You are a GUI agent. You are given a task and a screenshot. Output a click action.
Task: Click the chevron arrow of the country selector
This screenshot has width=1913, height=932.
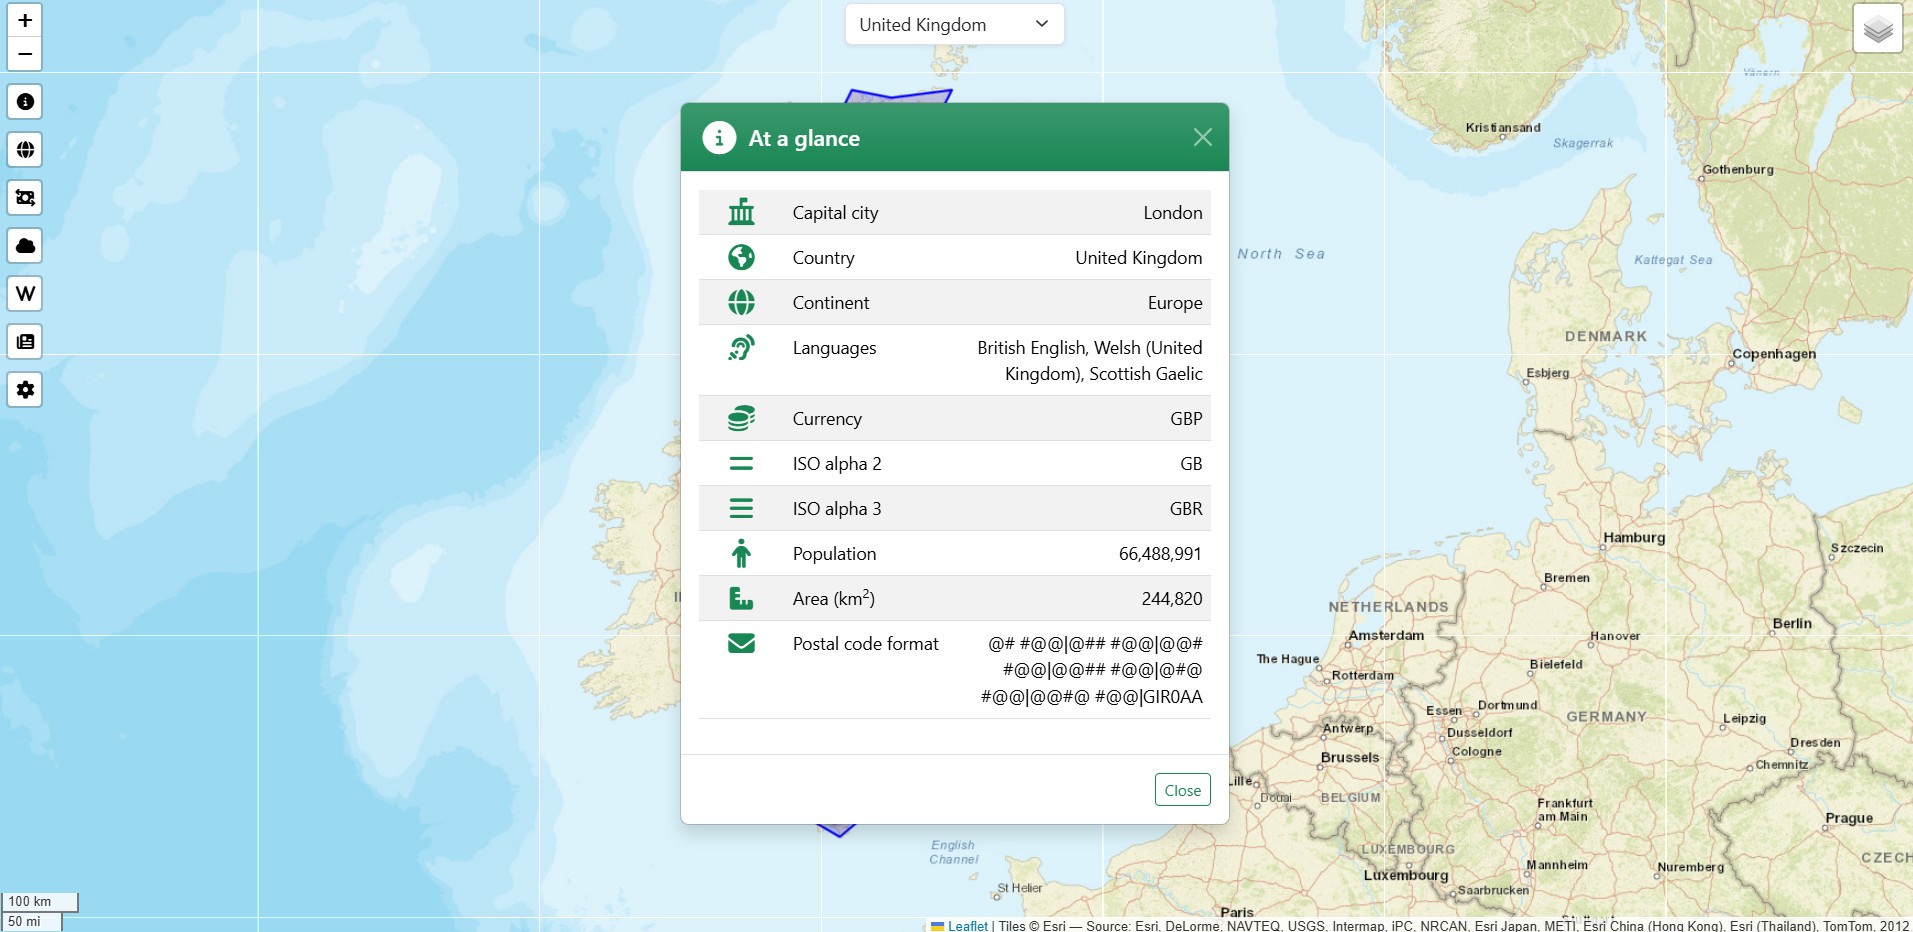pos(1041,24)
